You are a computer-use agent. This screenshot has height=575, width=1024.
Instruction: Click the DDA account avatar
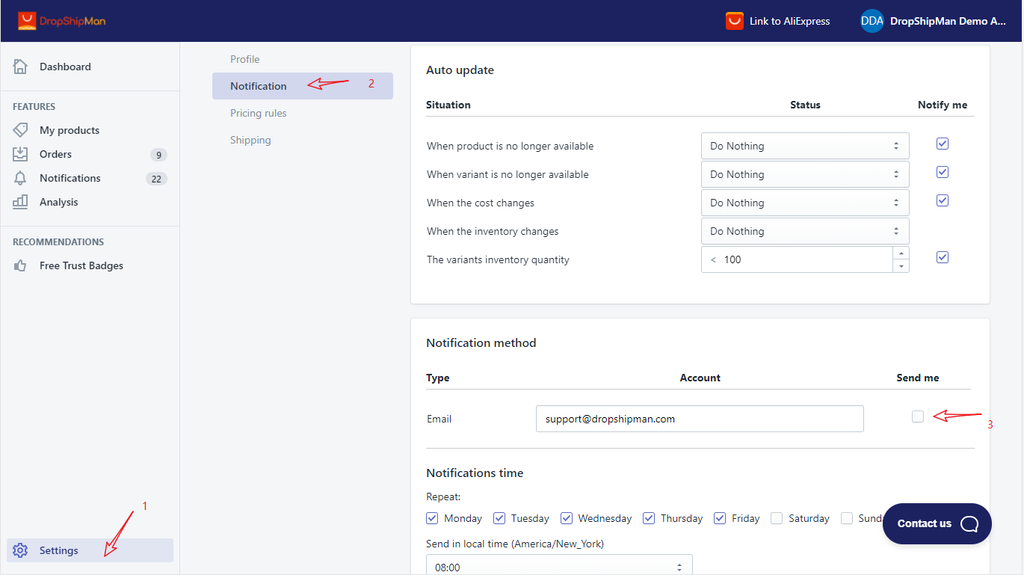tap(871, 21)
